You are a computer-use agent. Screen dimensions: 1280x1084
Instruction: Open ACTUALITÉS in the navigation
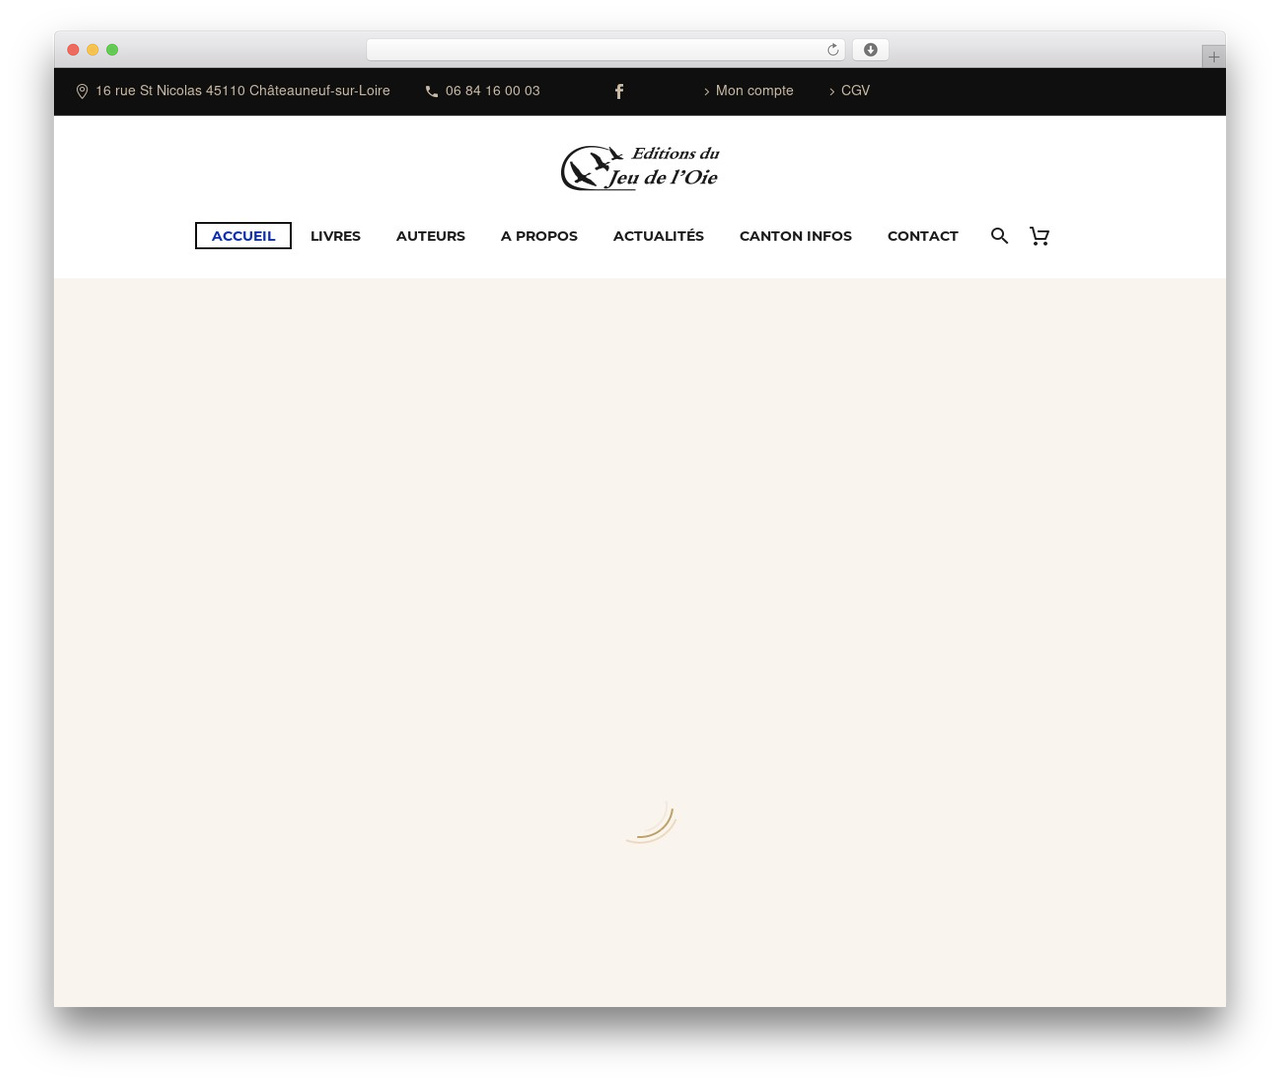[x=658, y=236]
